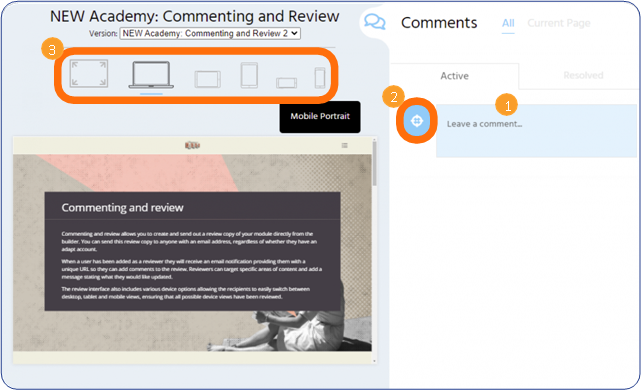Filter comments to Current Page
Image resolution: width=642 pixels, height=392 pixels.
tap(558, 23)
